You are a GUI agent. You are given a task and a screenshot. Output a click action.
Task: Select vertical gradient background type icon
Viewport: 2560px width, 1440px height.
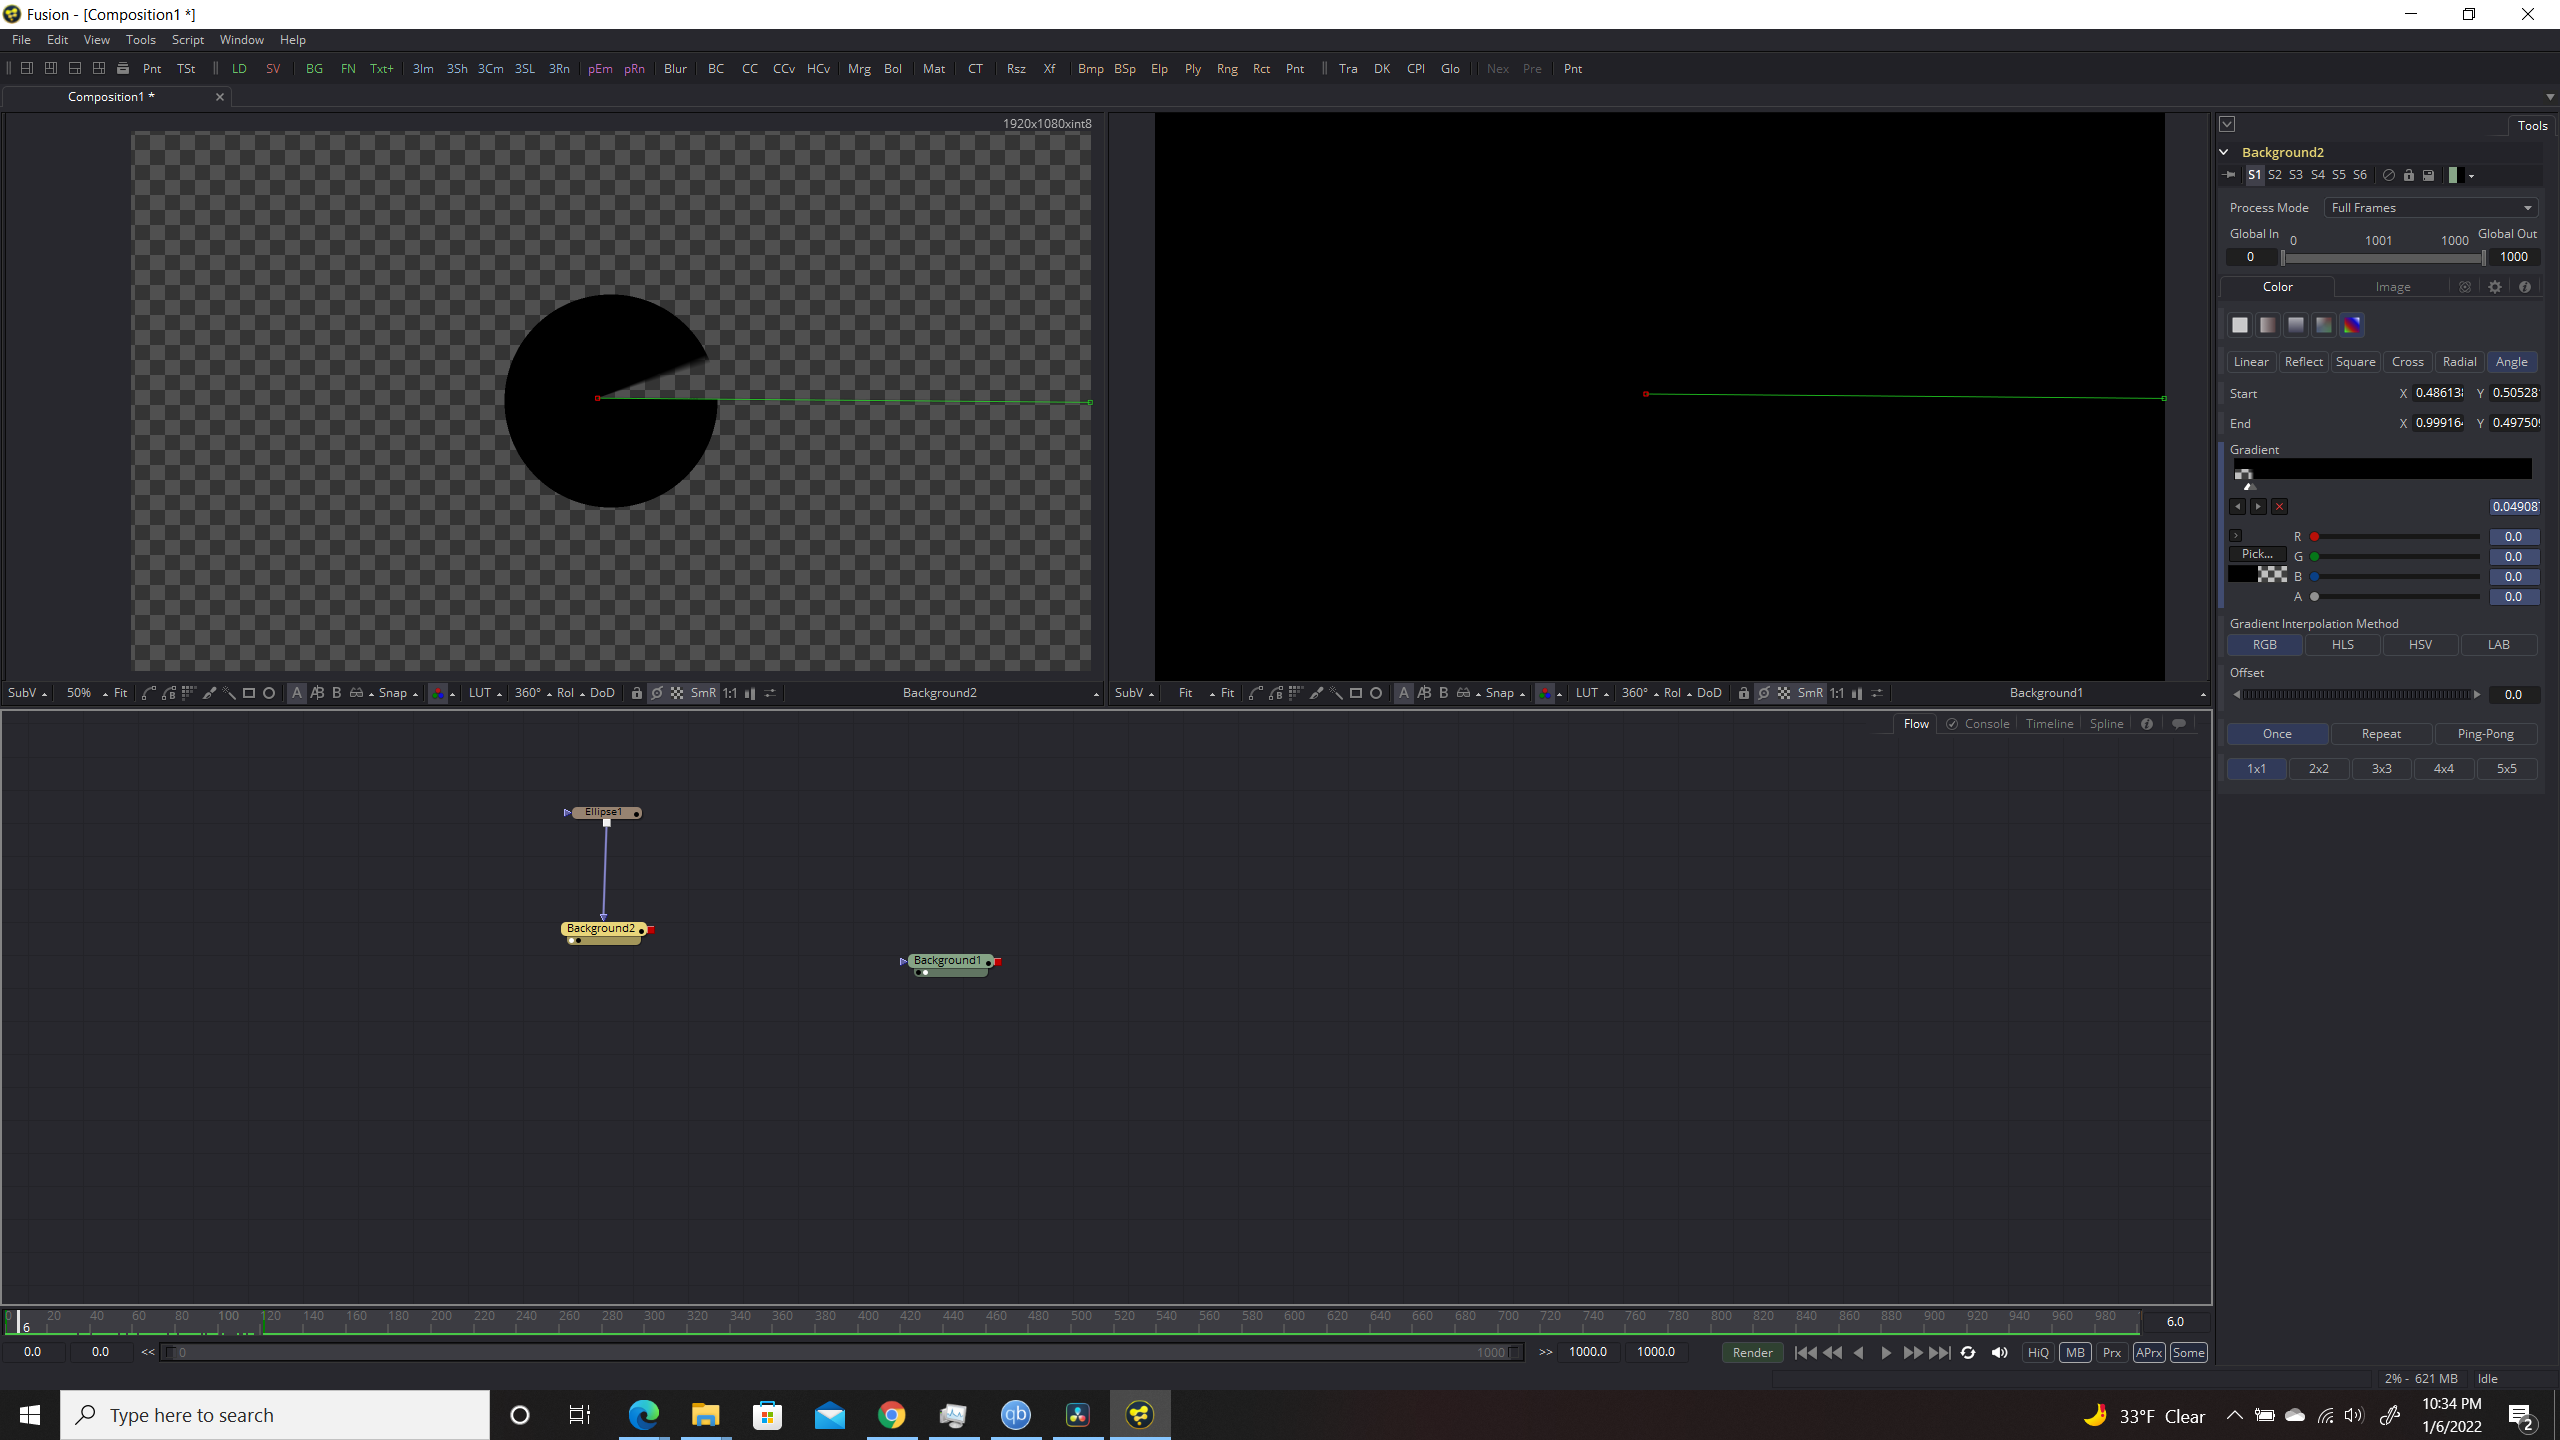(x=2296, y=325)
